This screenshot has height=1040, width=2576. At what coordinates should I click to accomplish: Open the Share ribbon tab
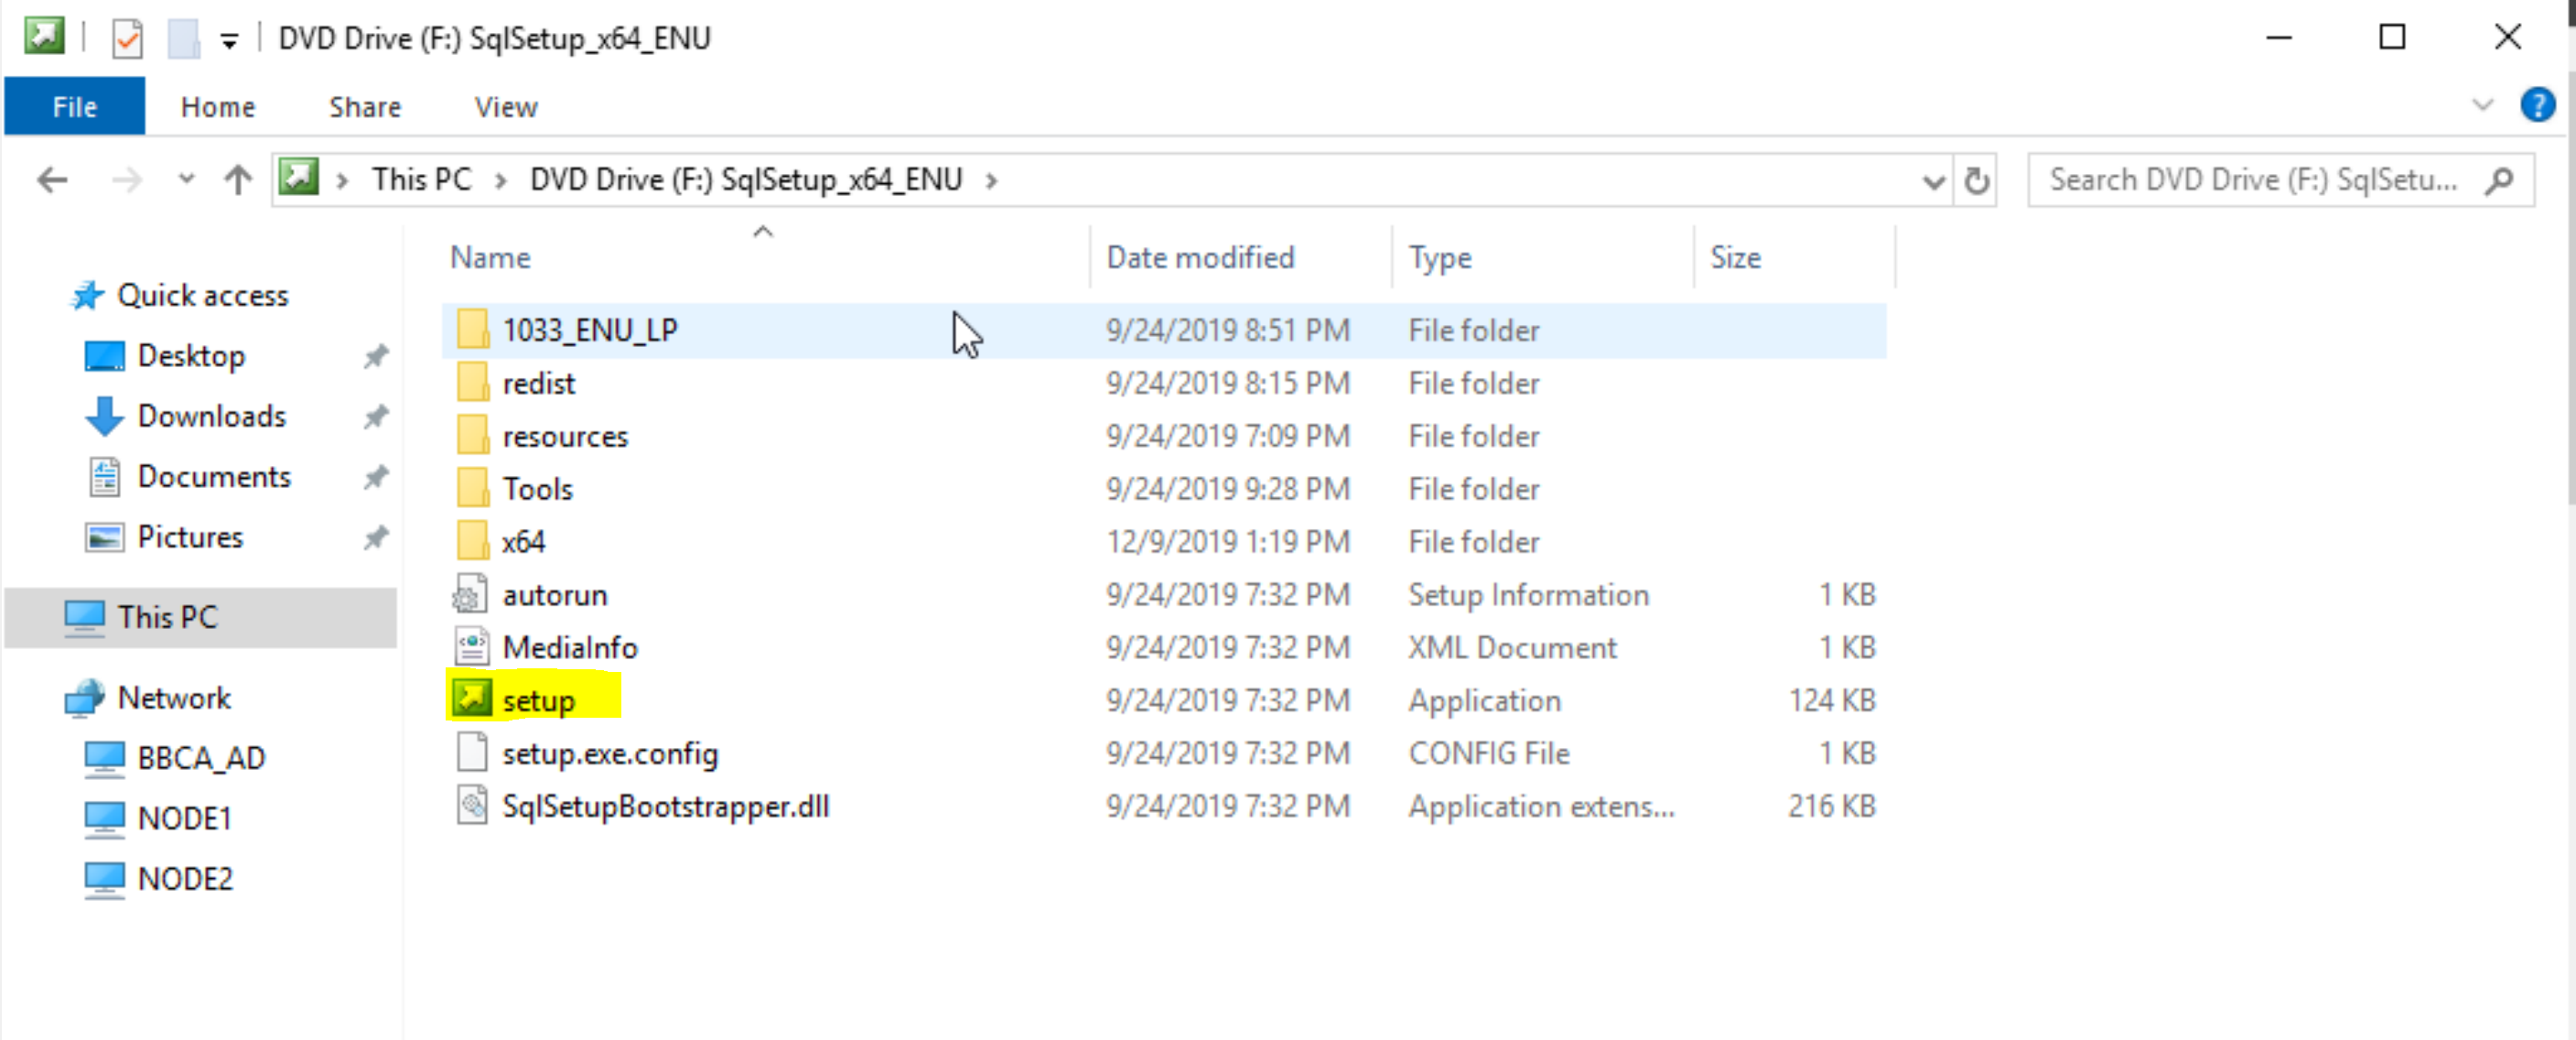point(365,107)
